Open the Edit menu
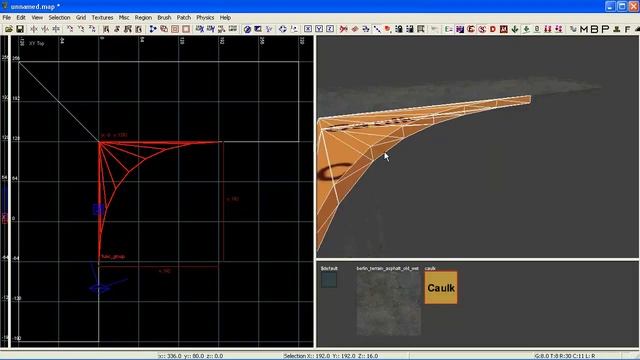640x360 pixels. point(21,18)
